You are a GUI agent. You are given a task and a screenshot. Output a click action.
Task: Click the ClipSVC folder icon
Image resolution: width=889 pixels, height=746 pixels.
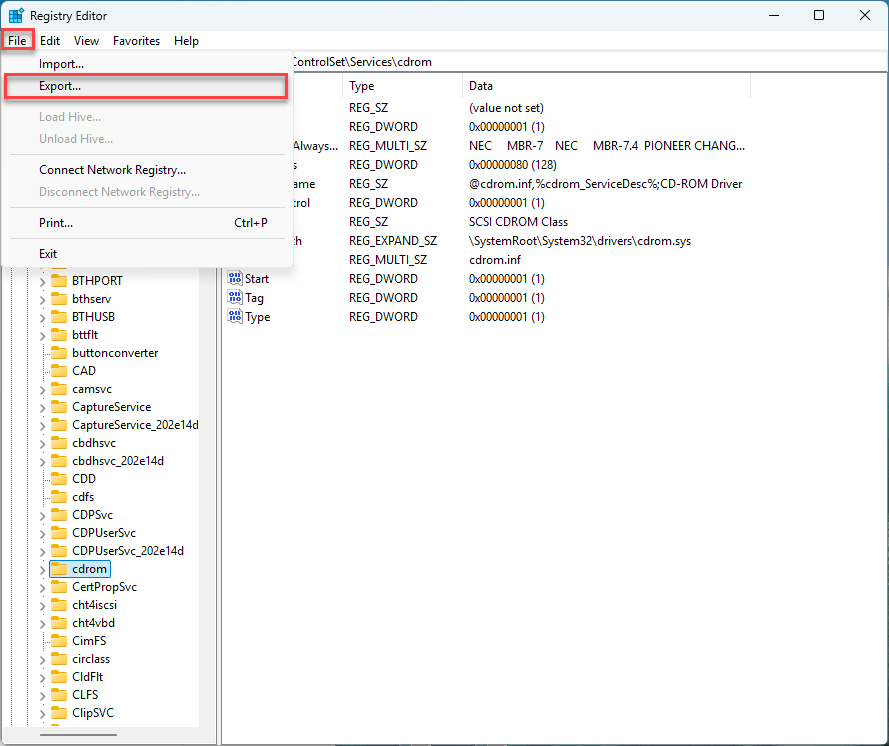tap(59, 713)
